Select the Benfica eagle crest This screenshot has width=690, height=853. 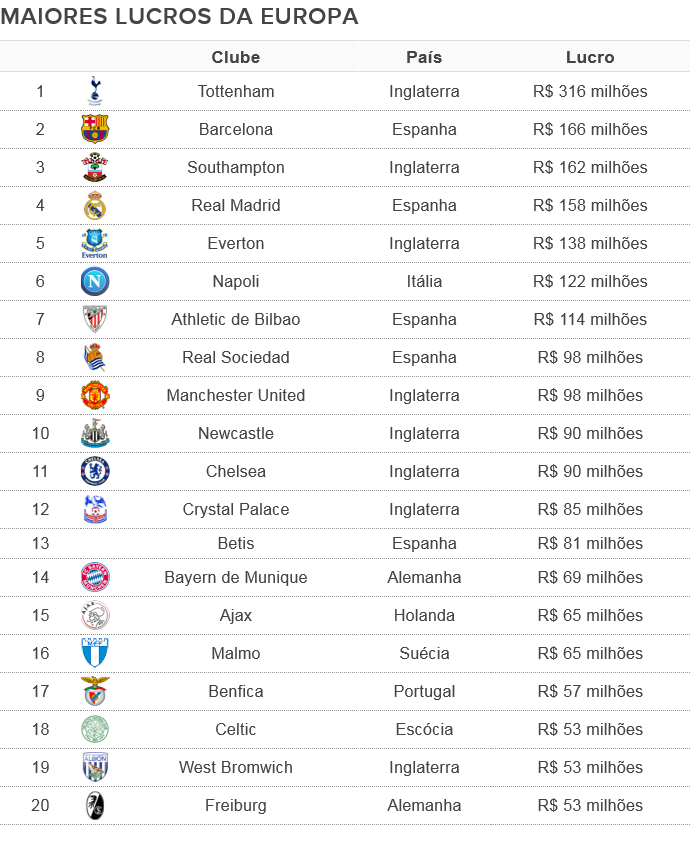pos(95,691)
